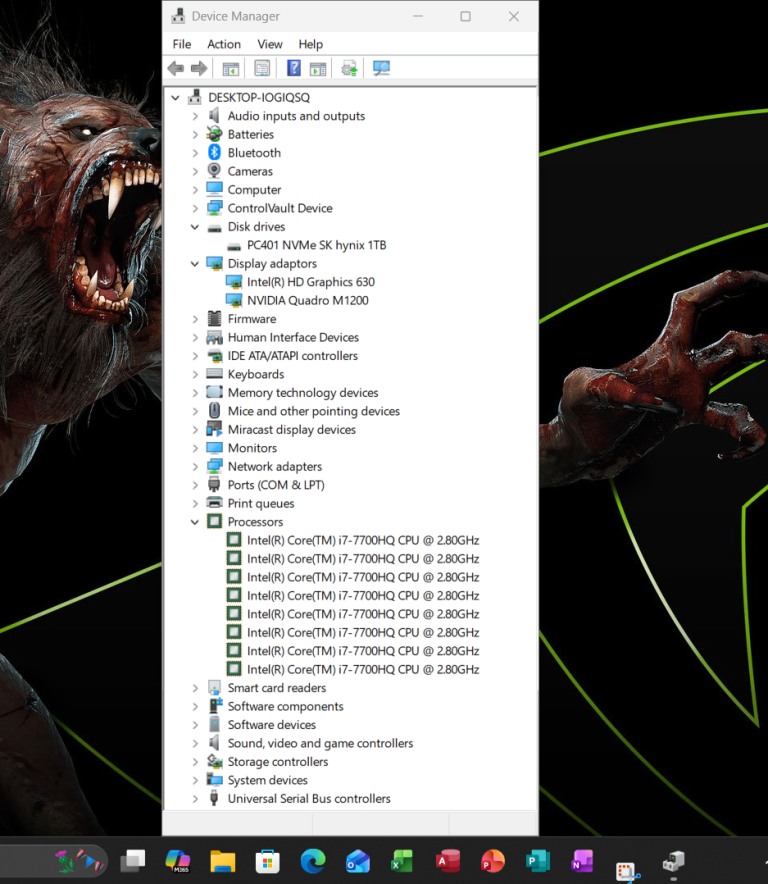Collapse the Disk drives category
Viewport: 768px width, 884px height.
[196, 227]
